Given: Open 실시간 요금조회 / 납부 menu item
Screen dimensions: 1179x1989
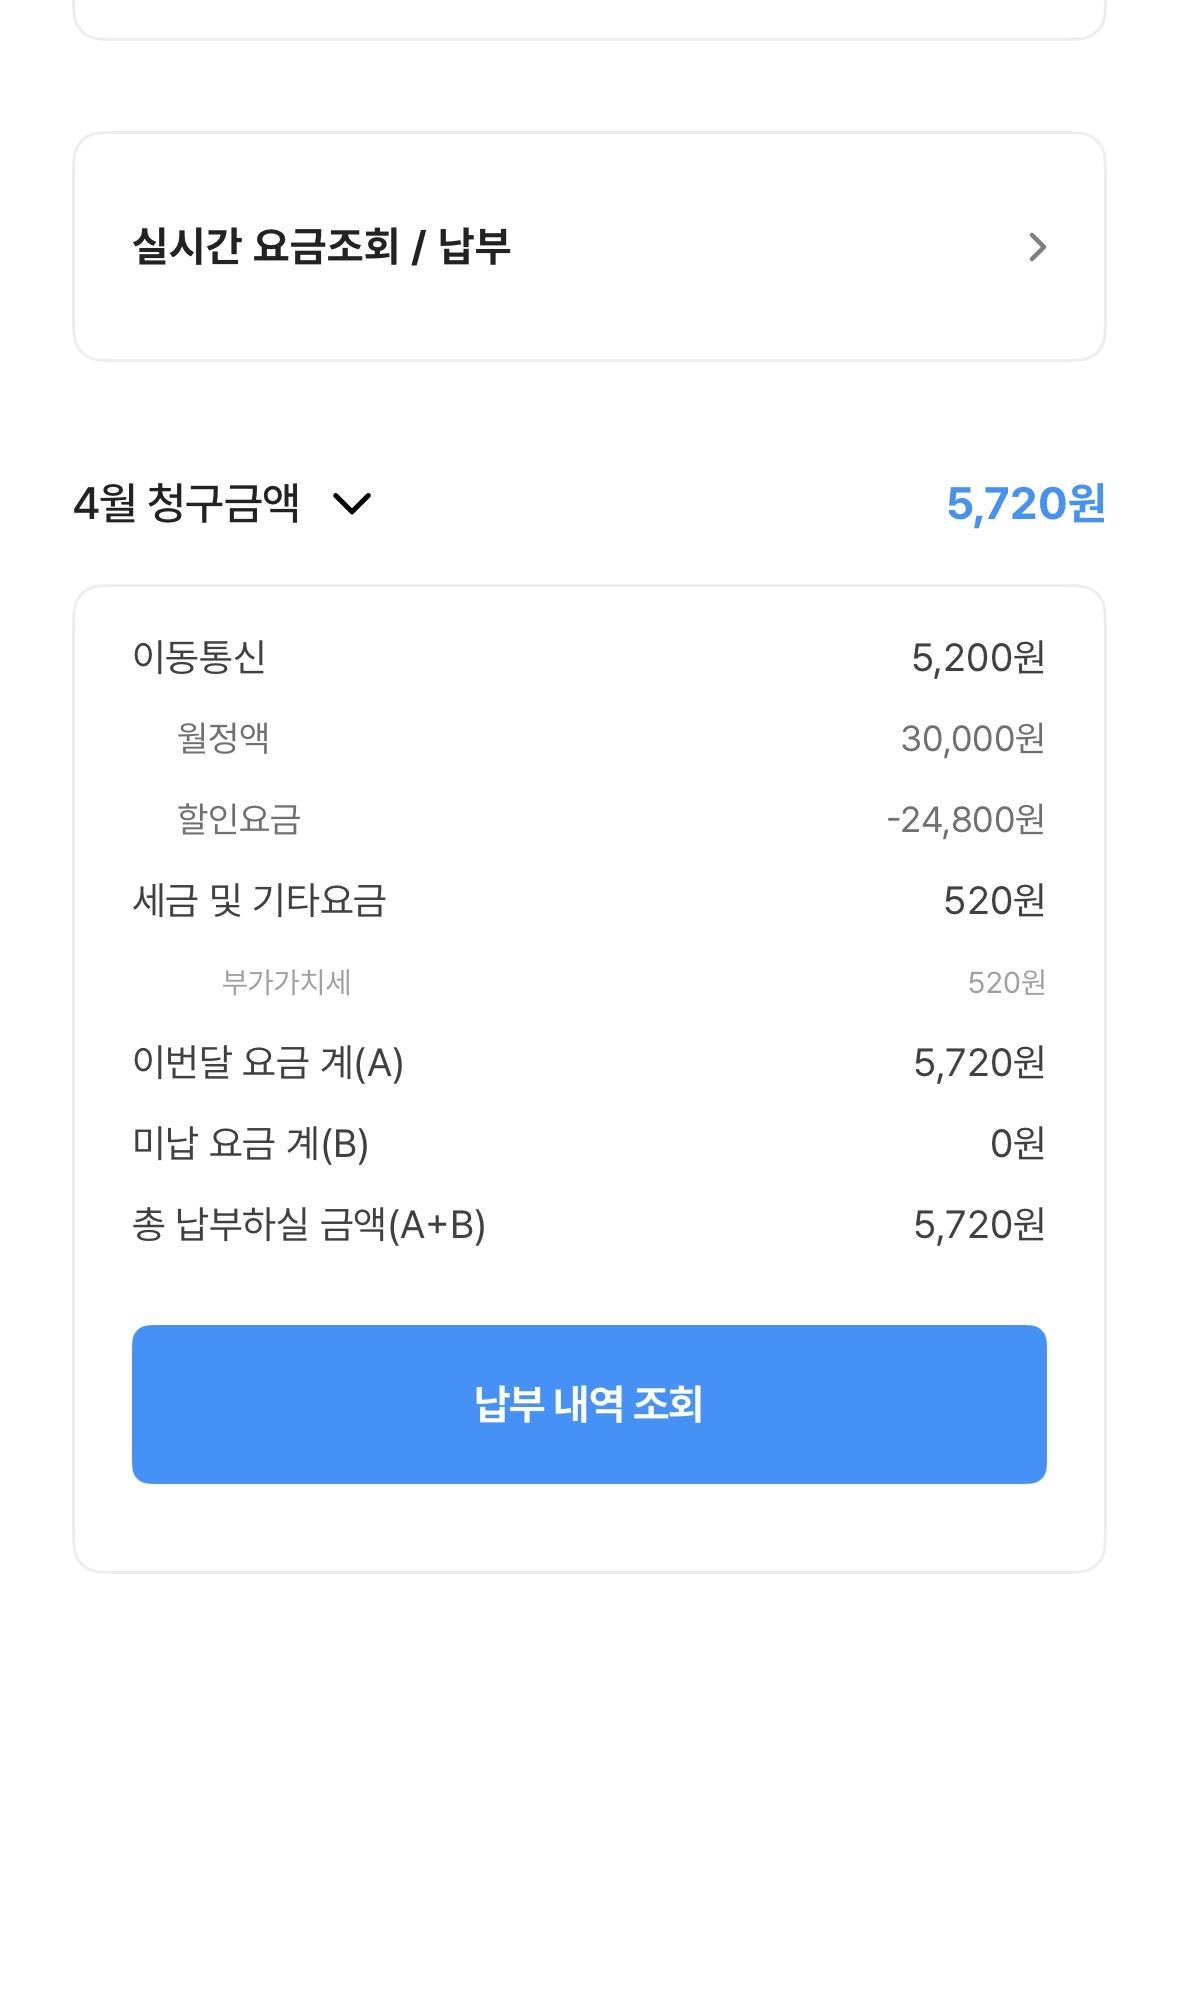Looking at the screenshot, I should click(322, 246).
